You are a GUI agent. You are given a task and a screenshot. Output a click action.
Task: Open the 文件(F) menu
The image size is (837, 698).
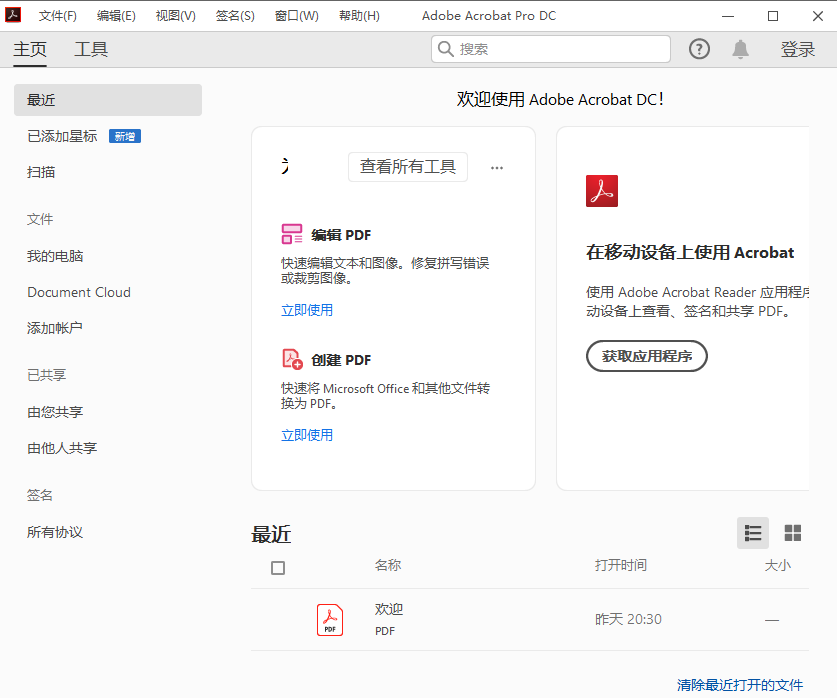click(57, 16)
